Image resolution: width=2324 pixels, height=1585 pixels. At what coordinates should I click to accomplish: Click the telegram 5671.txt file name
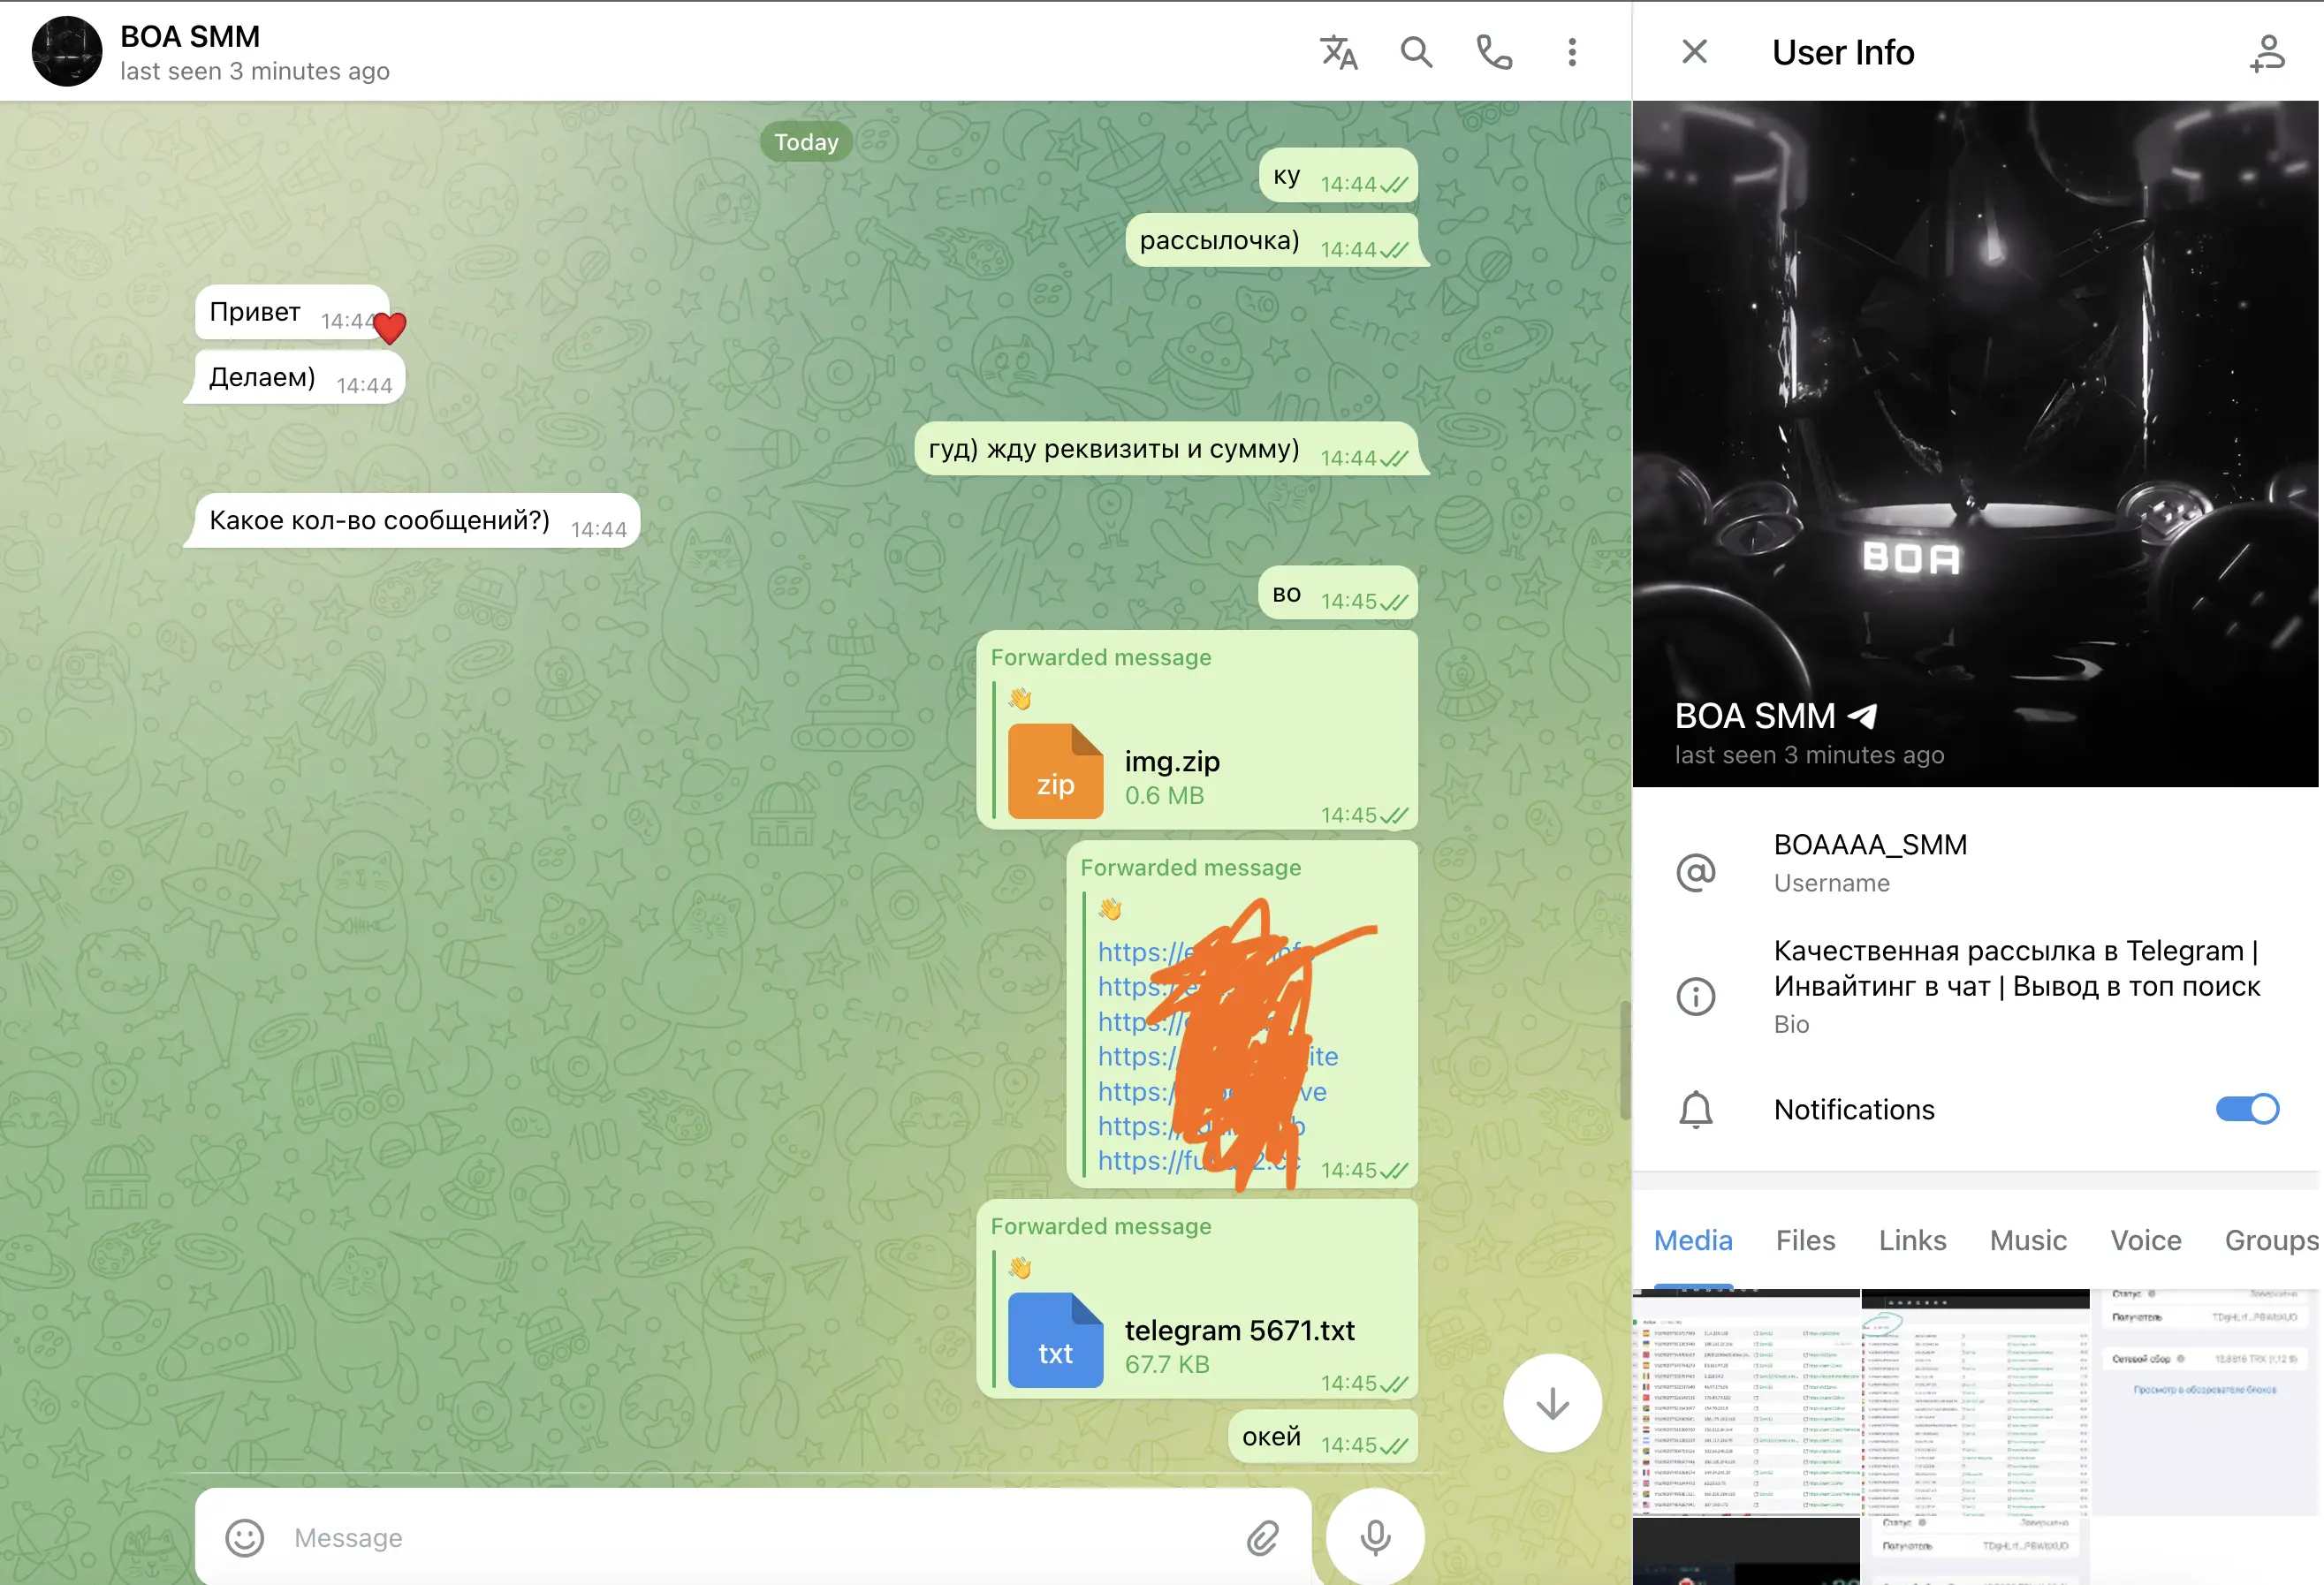click(1239, 1330)
